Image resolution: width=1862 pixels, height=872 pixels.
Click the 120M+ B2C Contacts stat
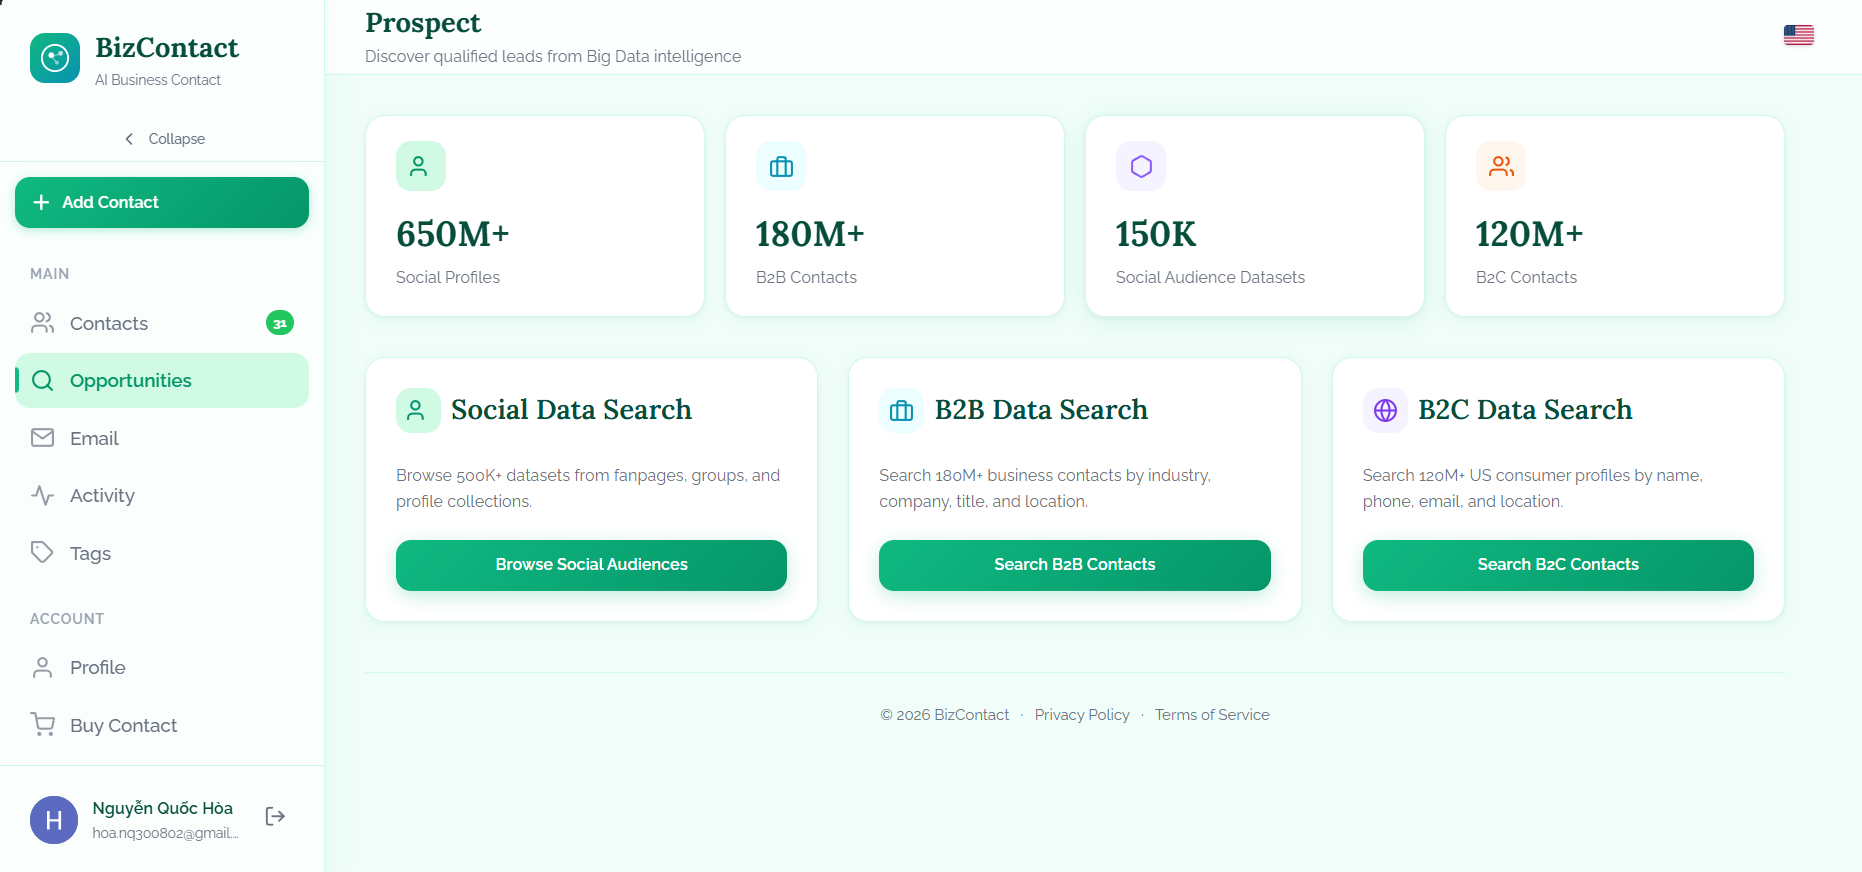[1530, 234]
